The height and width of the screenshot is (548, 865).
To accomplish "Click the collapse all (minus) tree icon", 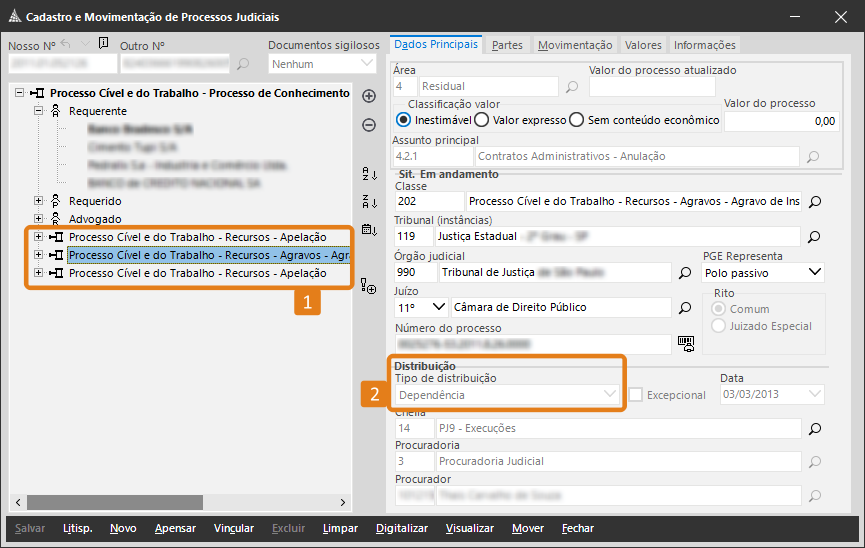I will tap(368, 125).
